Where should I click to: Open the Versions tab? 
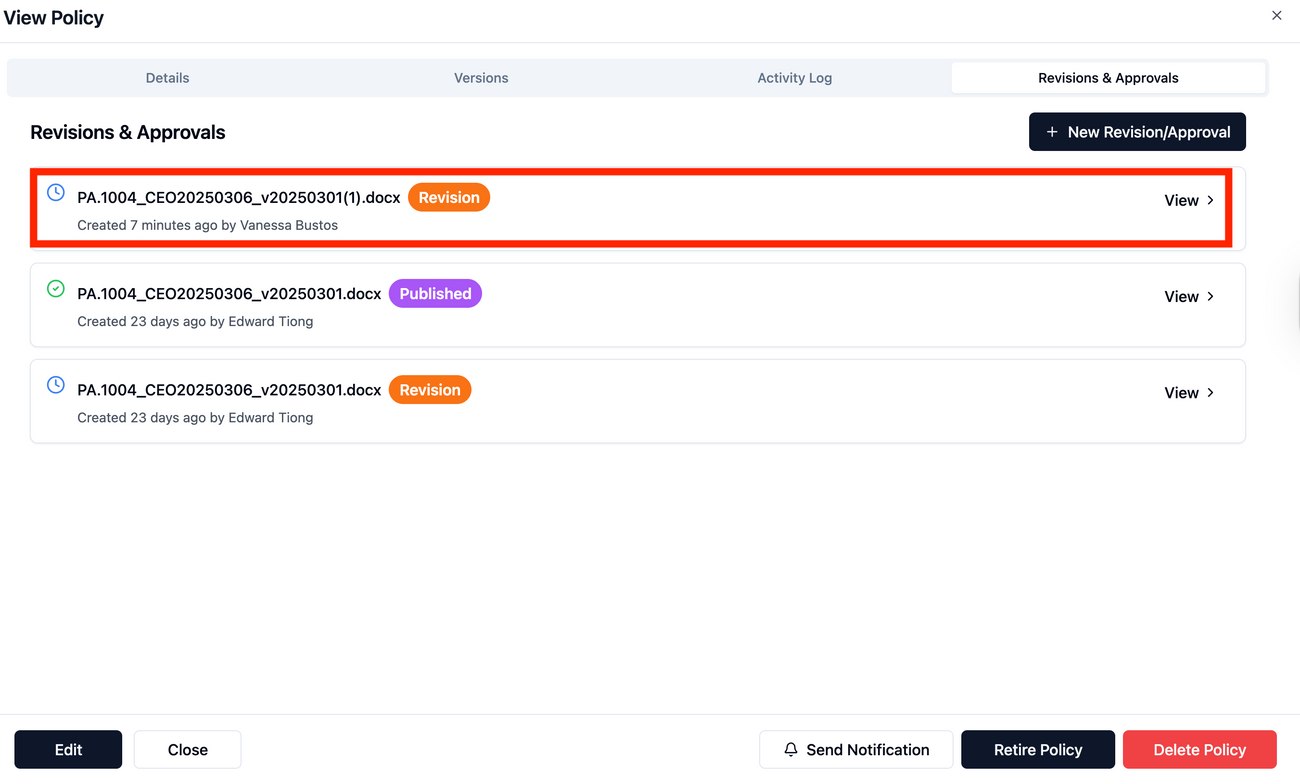click(481, 78)
